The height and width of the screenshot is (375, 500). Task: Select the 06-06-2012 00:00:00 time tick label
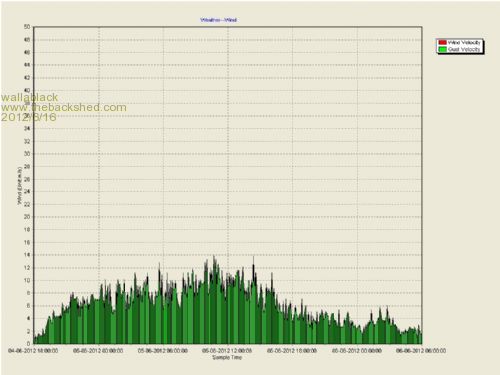tap(357, 351)
